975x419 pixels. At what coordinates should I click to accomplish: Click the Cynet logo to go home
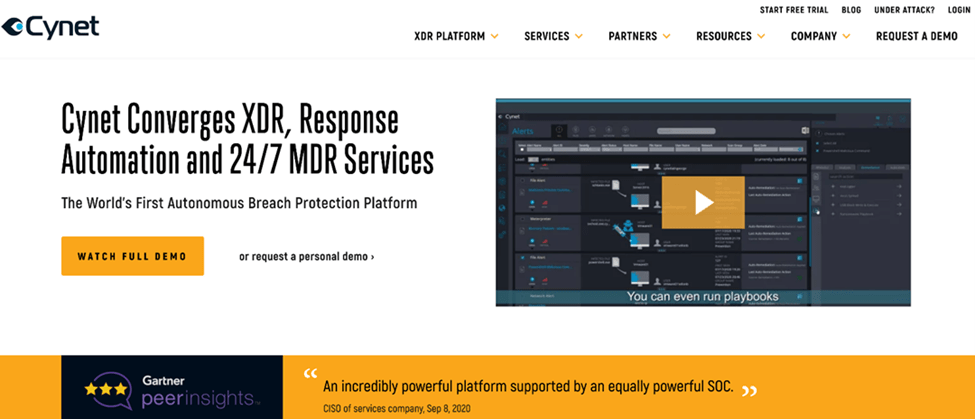(x=50, y=27)
